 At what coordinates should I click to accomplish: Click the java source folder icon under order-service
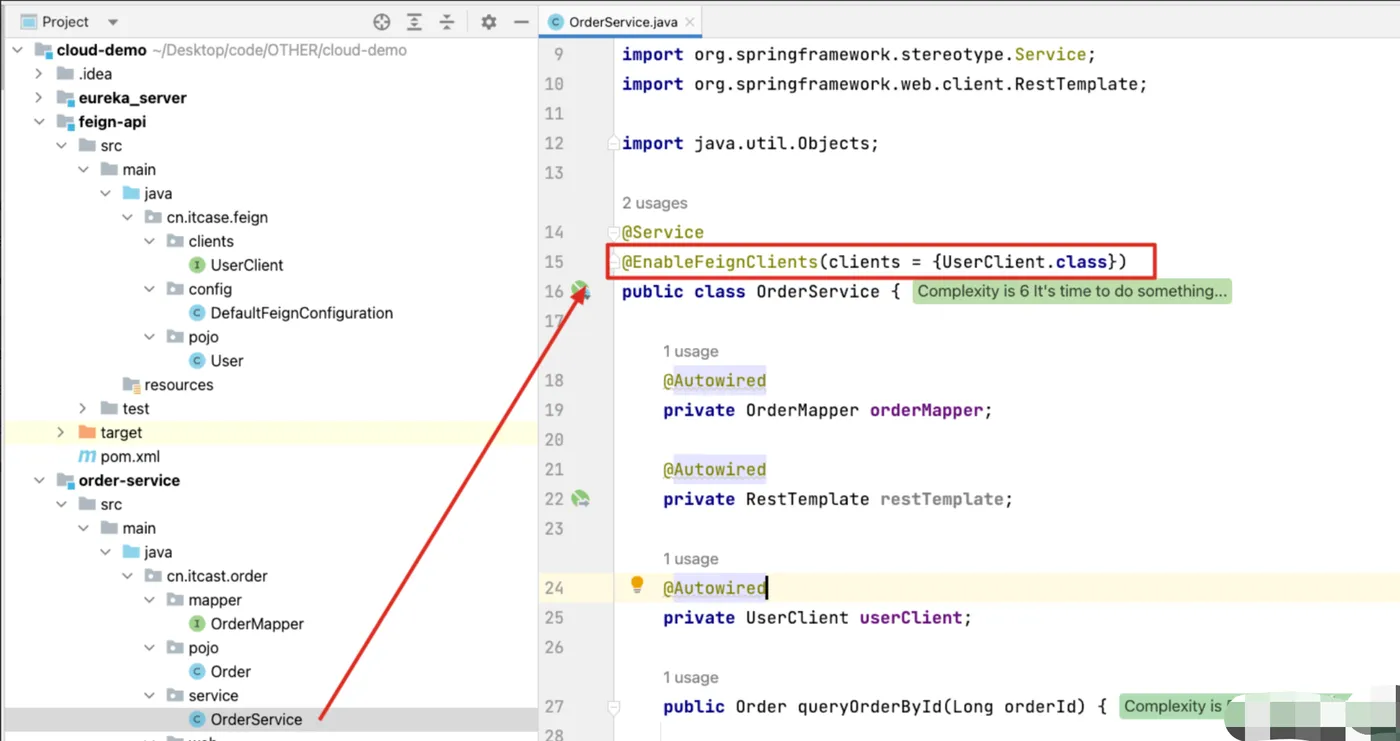(131, 552)
